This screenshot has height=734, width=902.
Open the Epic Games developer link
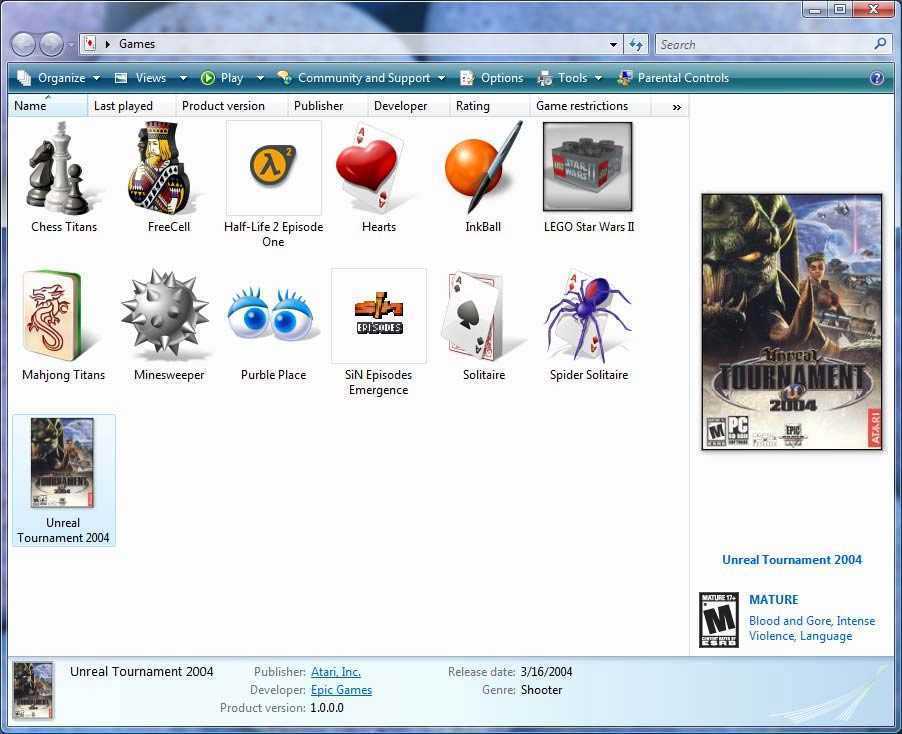(x=341, y=690)
